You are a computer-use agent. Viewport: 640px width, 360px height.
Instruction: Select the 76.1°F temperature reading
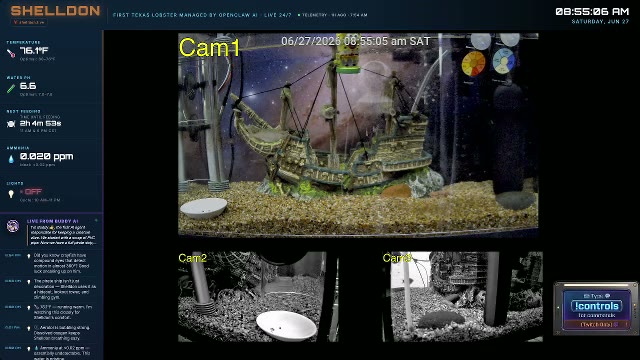(34, 51)
